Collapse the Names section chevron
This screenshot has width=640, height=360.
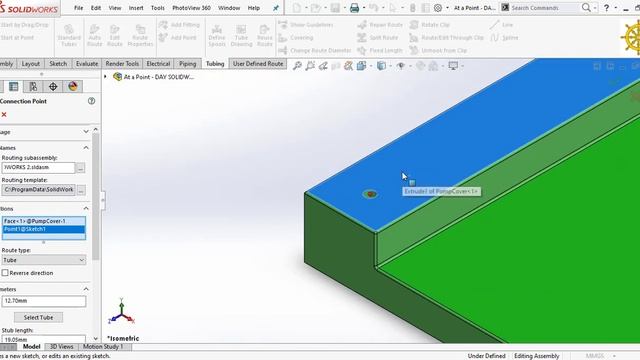point(86,148)
